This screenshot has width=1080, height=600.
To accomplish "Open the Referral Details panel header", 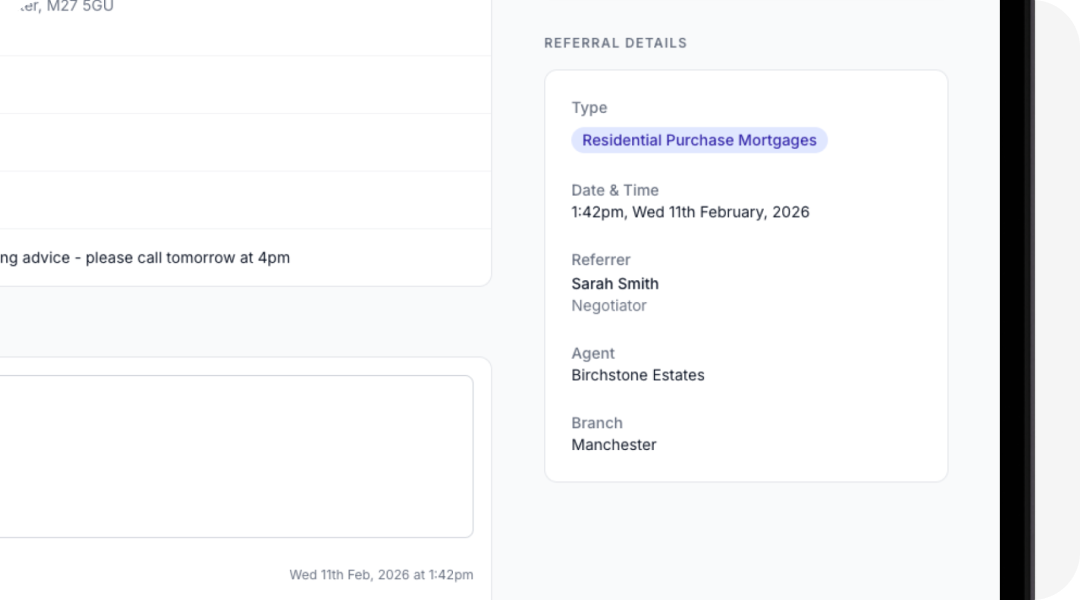I will pyautogui.click(x=615, y=43).
